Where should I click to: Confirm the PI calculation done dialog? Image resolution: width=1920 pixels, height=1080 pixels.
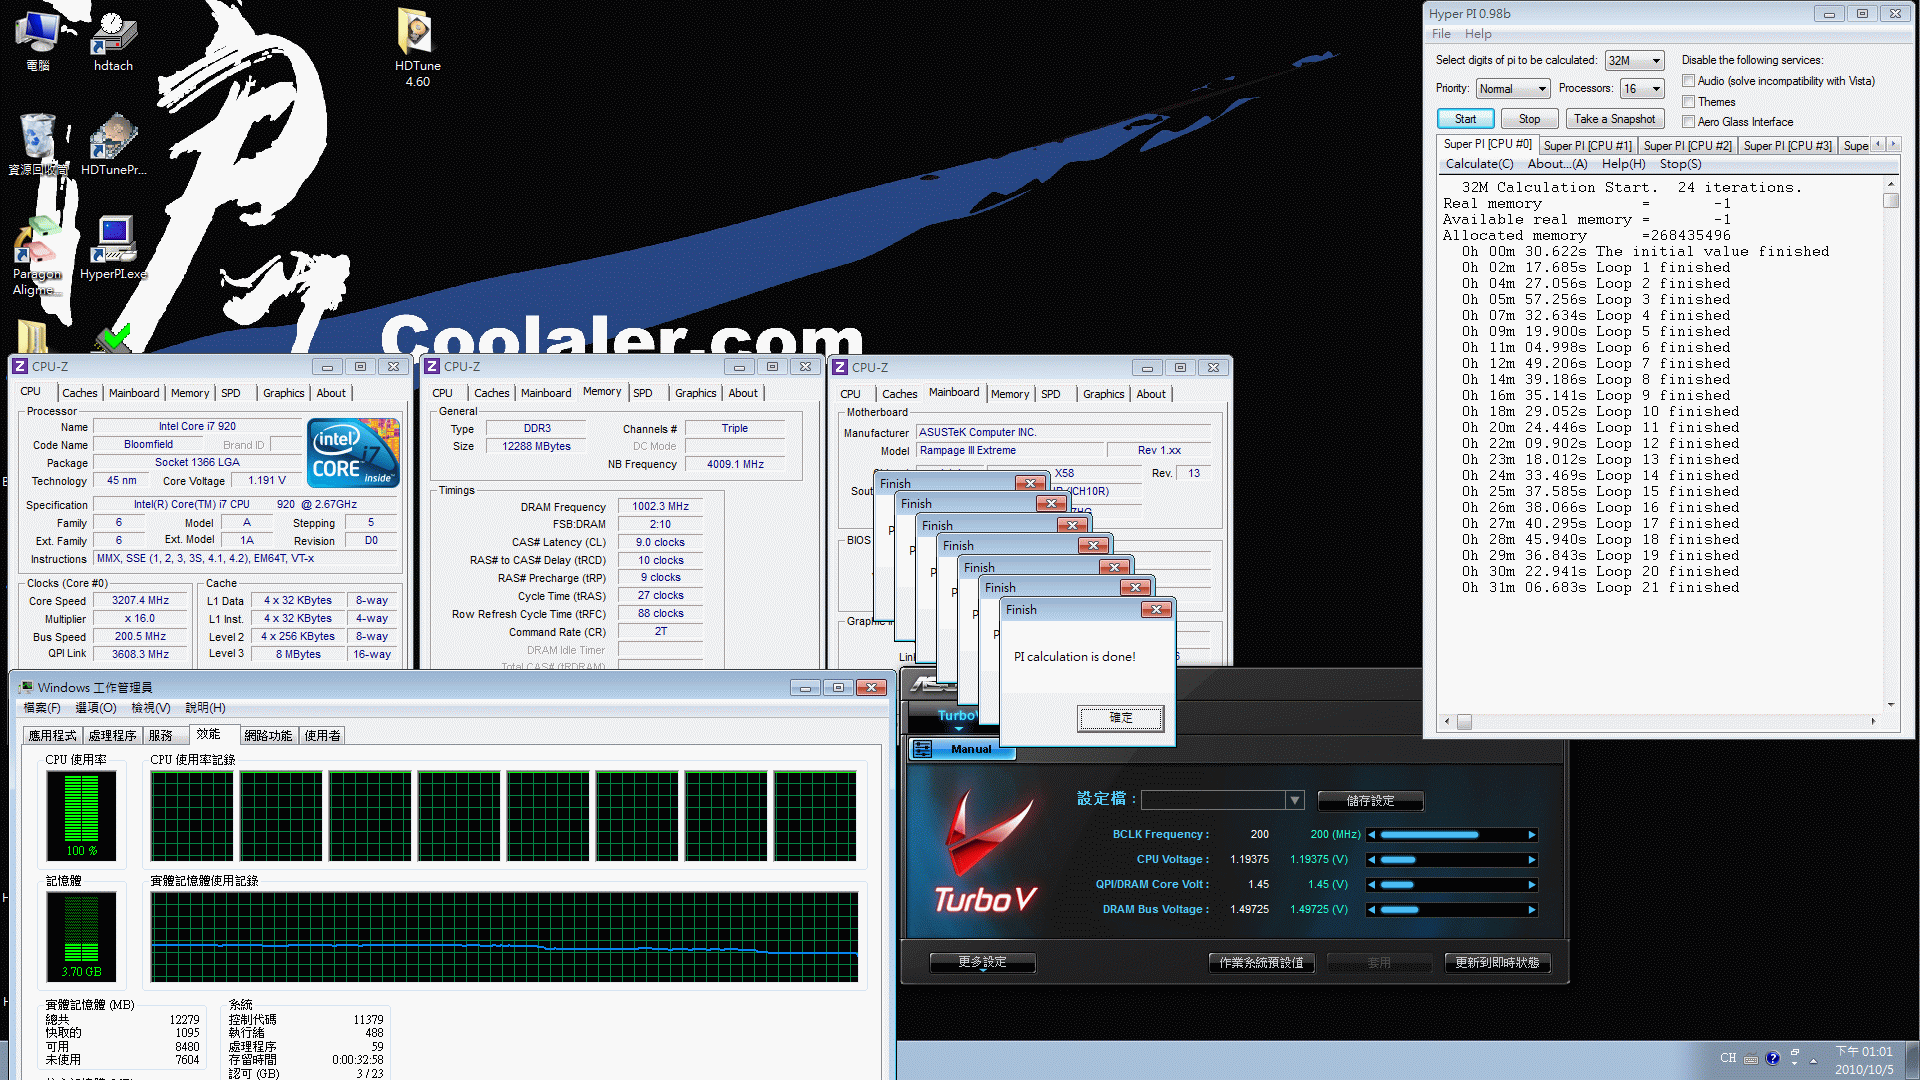click(1120, 718)
